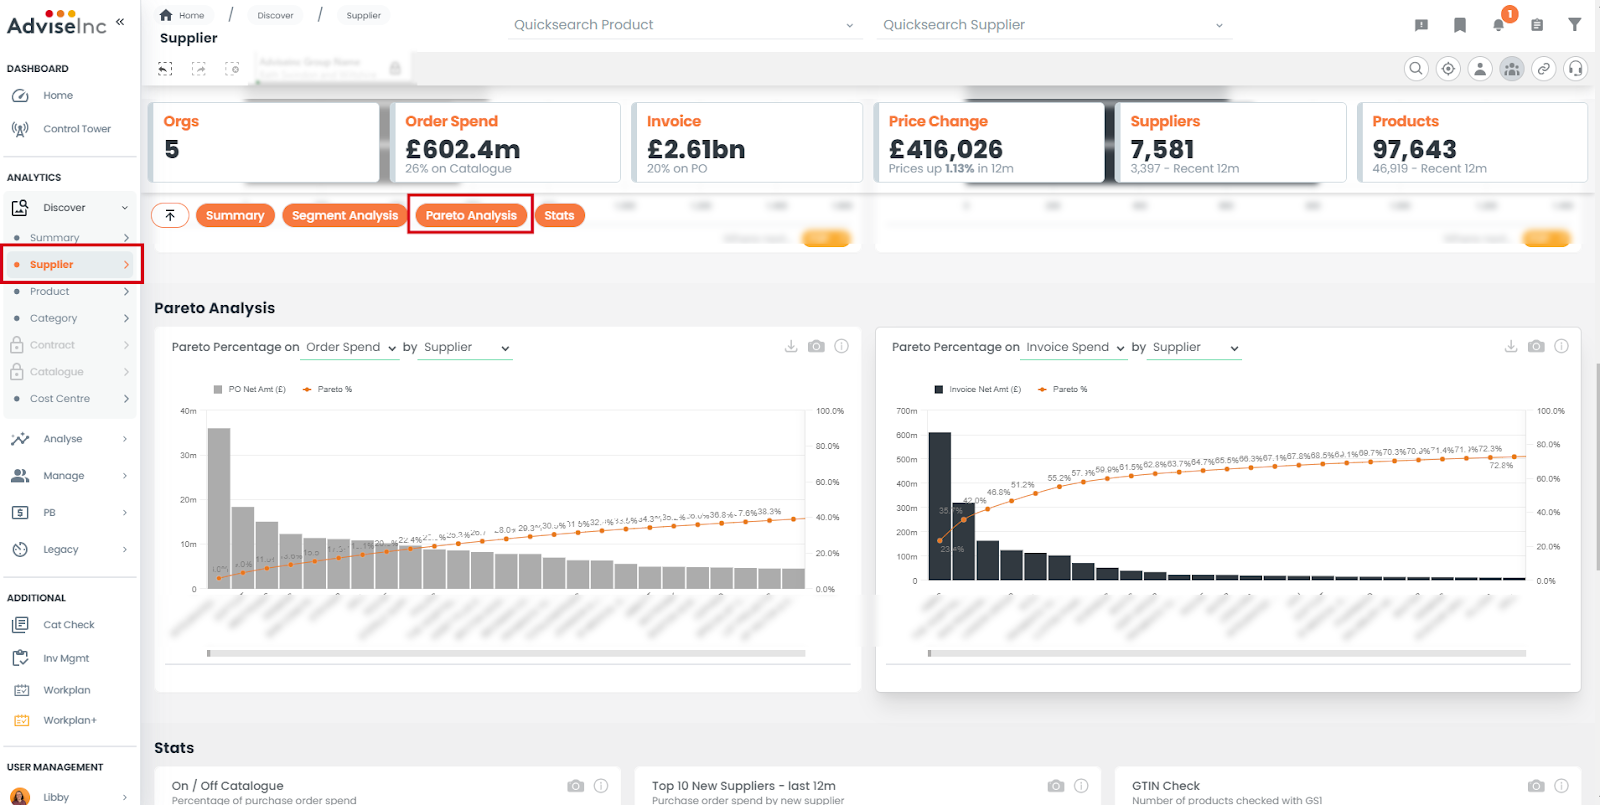Open Supplier in the Discover menu
This screenshot has width=1600, height=805.
71,265
